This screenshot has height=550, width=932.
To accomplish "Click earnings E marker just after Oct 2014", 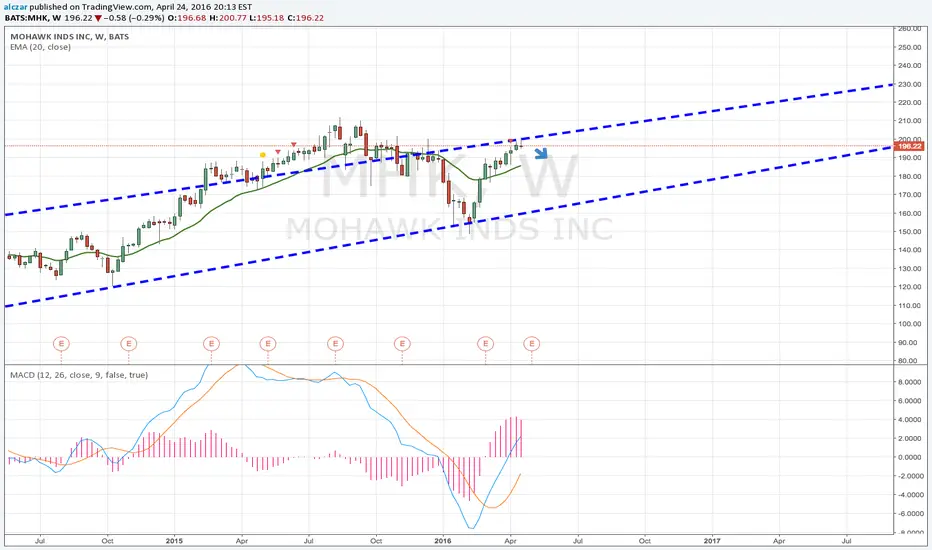I will click(128, 344).
